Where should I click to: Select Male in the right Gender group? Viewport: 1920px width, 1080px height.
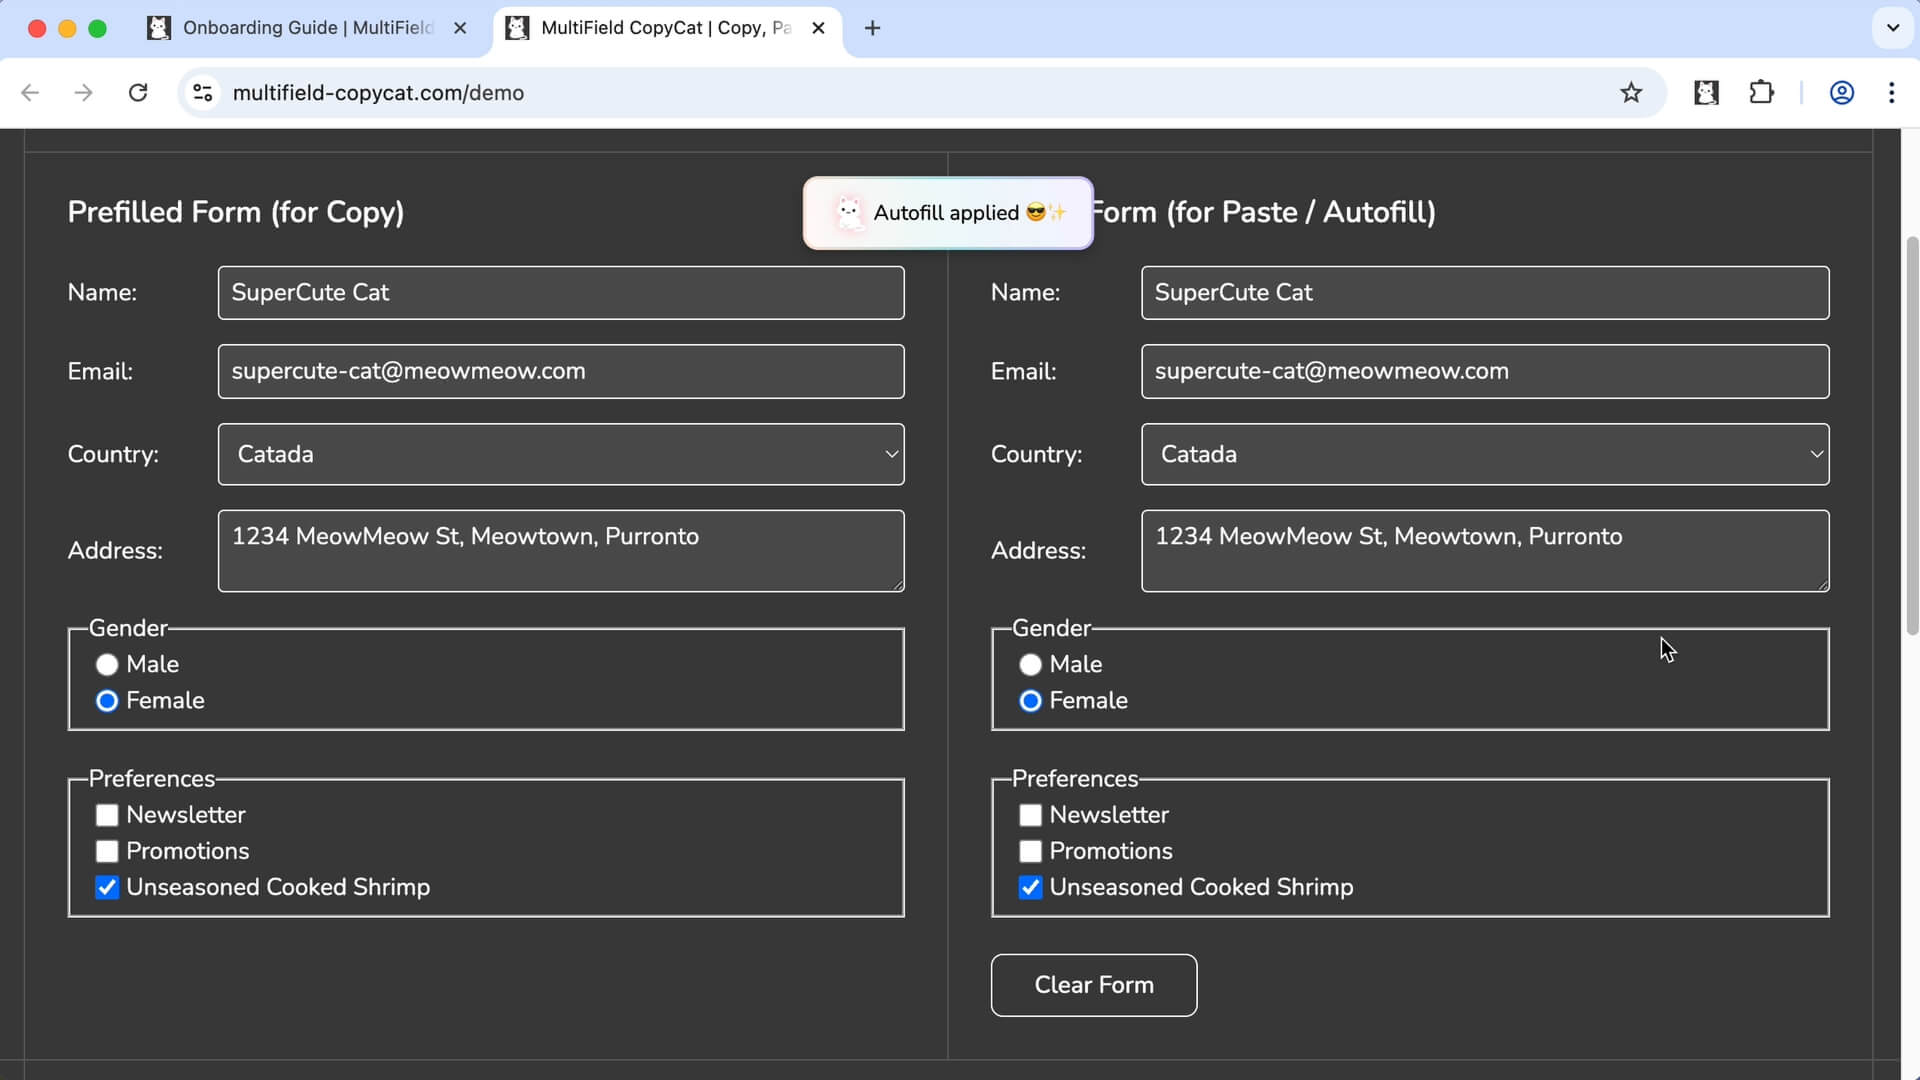tap(1030, 664)
